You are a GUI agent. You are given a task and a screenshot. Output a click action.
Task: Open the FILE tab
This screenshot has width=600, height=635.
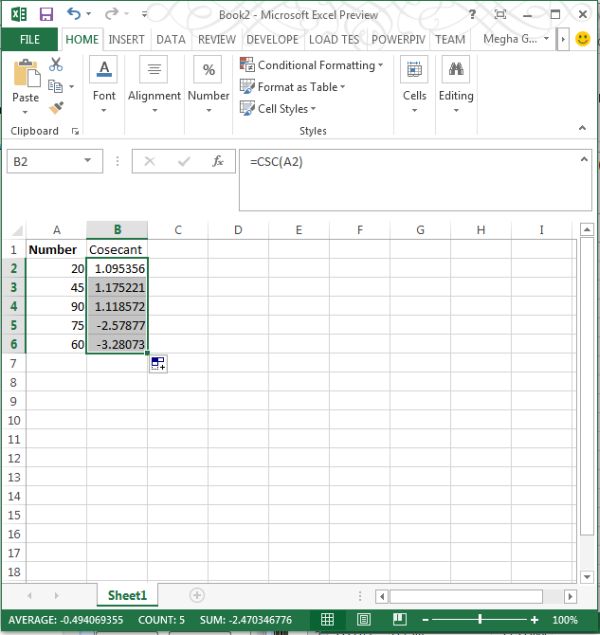(30, 39)
